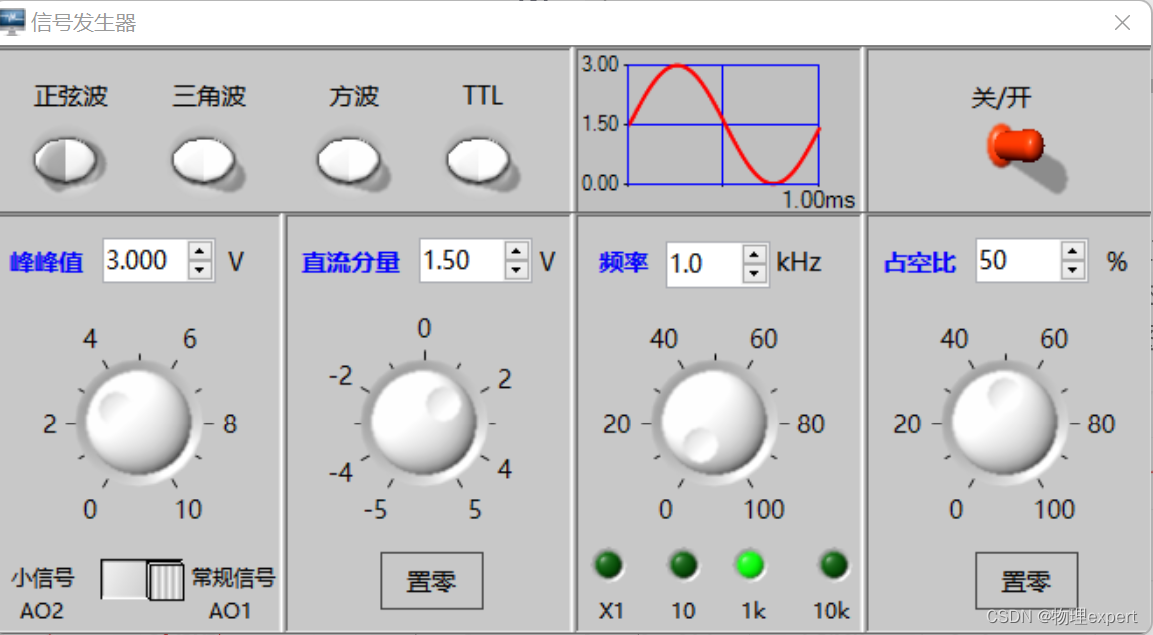The height and width of the screenshot is (635, 1153).
Task: Decrease the 峰峰值 value with down arrow
Action: (x=200, y=270)
